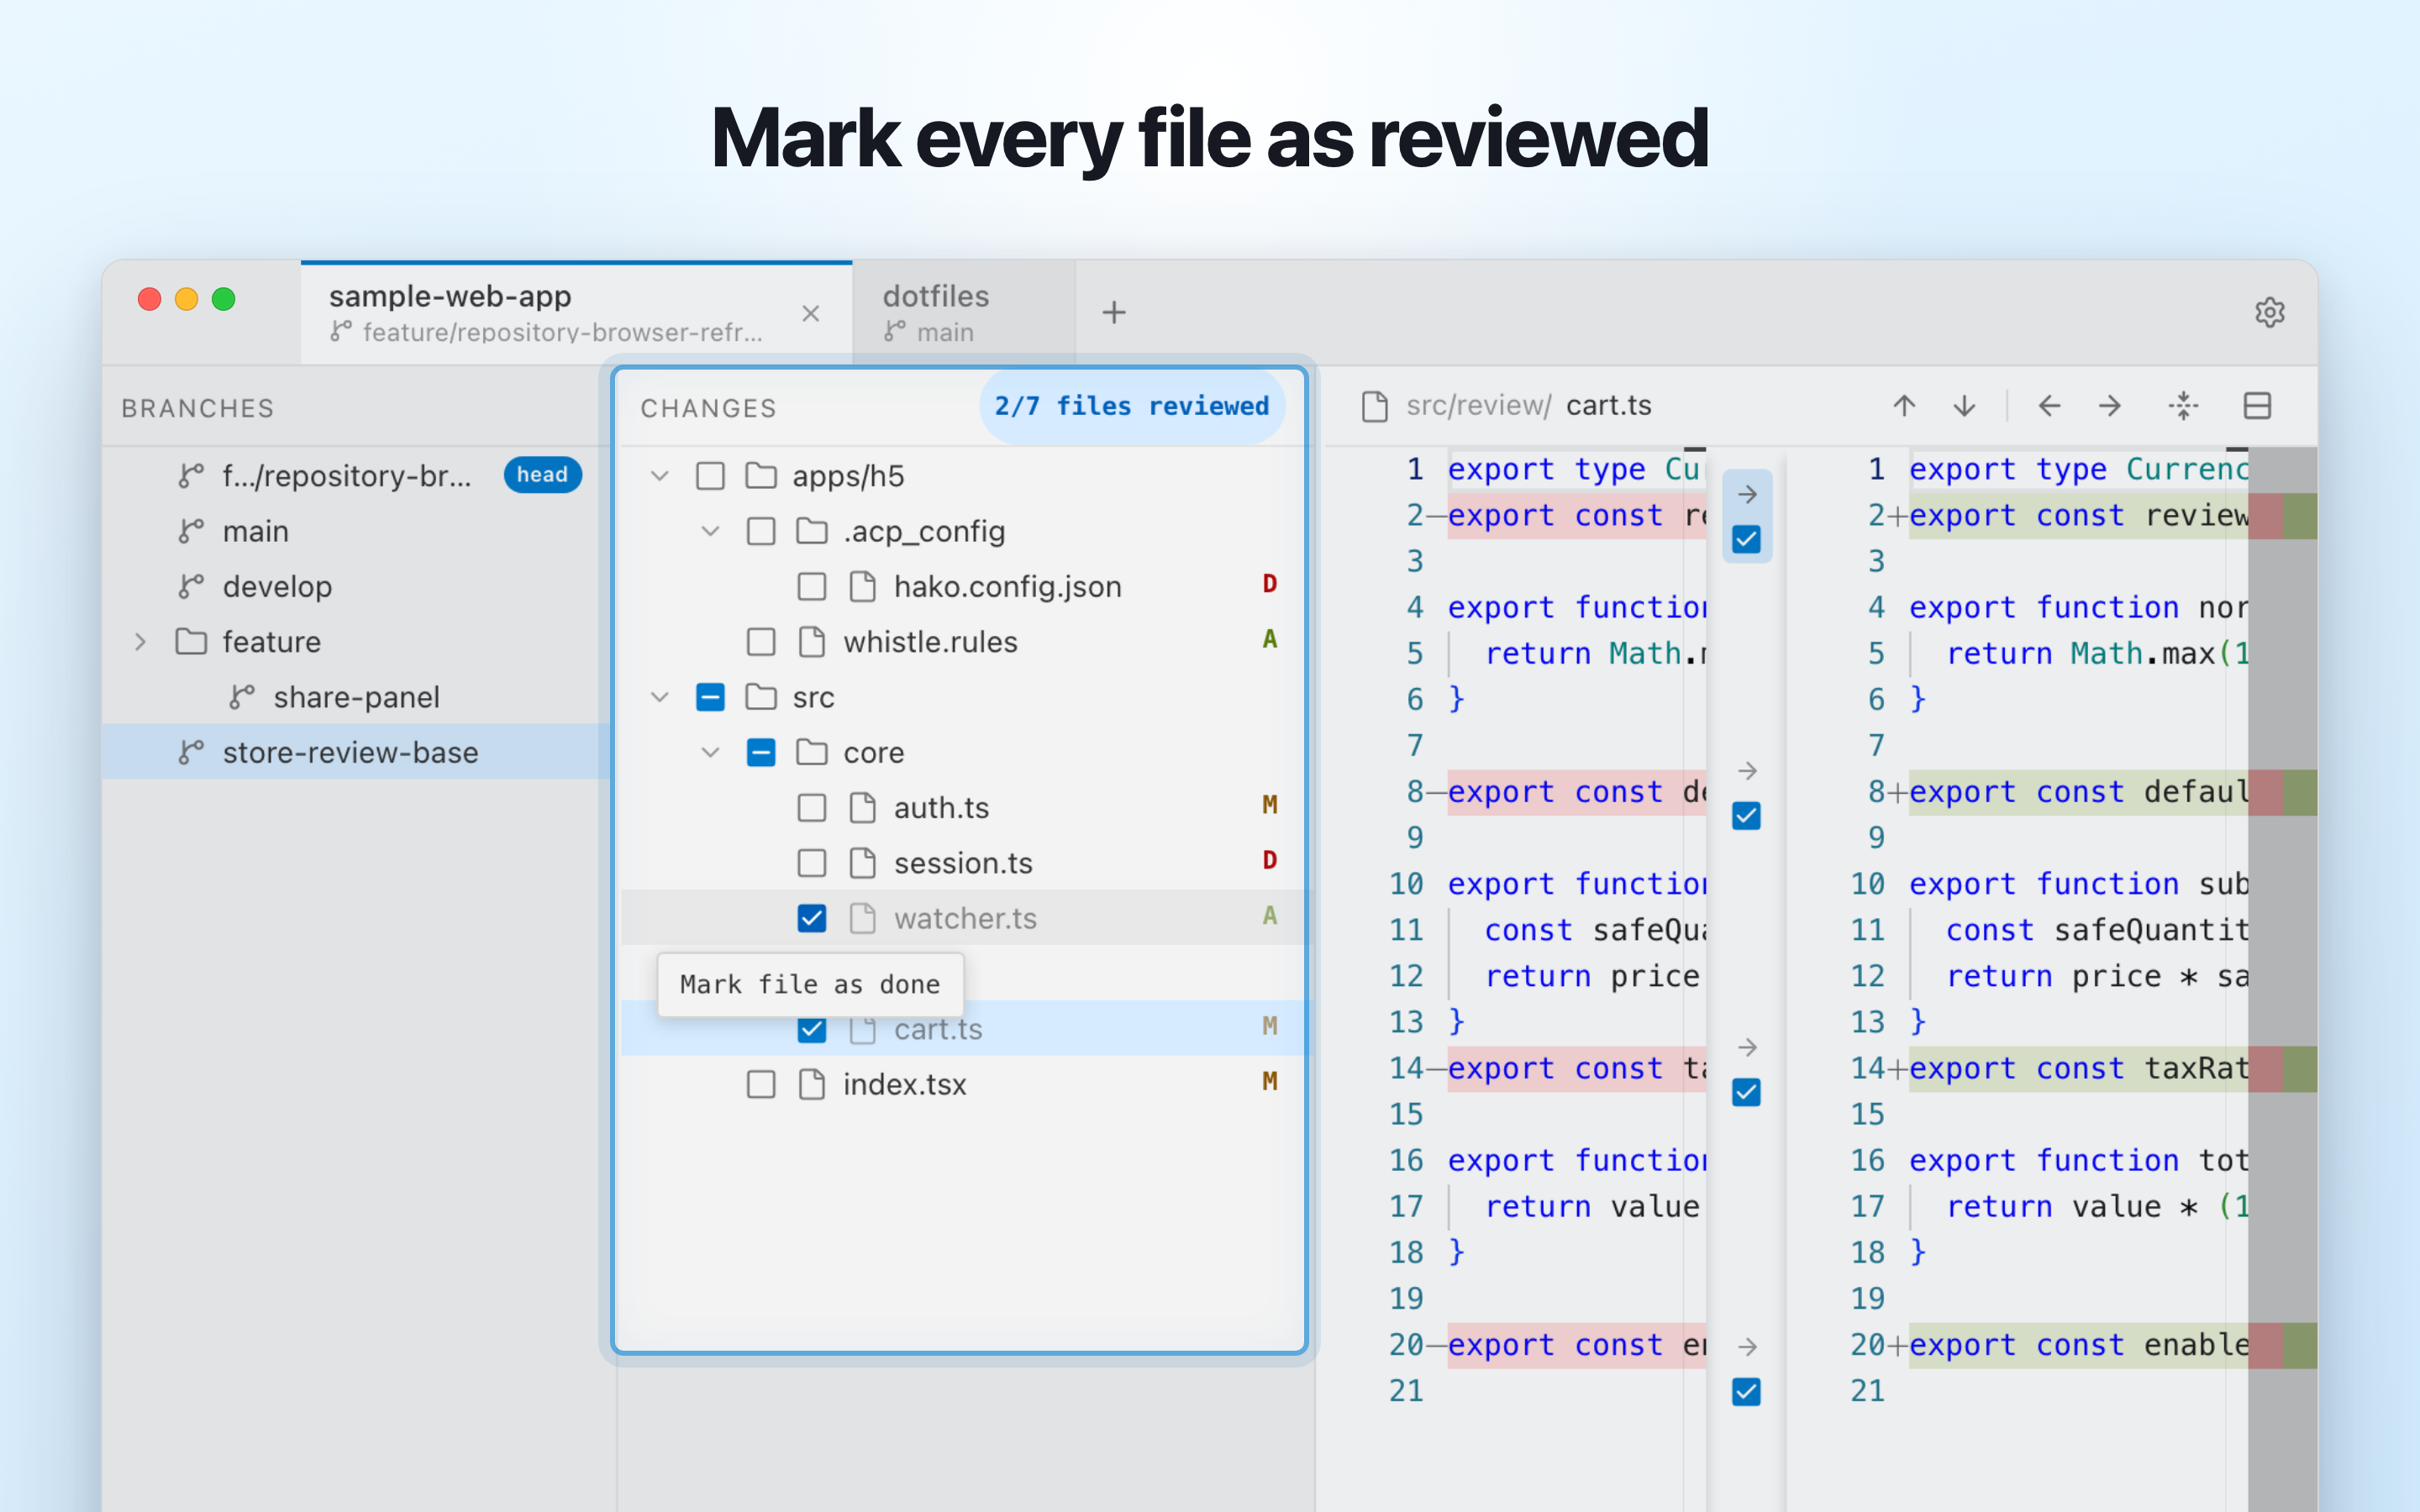Close the sample-web-app tab
Image resolution: width=2420 pixels, height=1512 pixels.
(811, 313)
